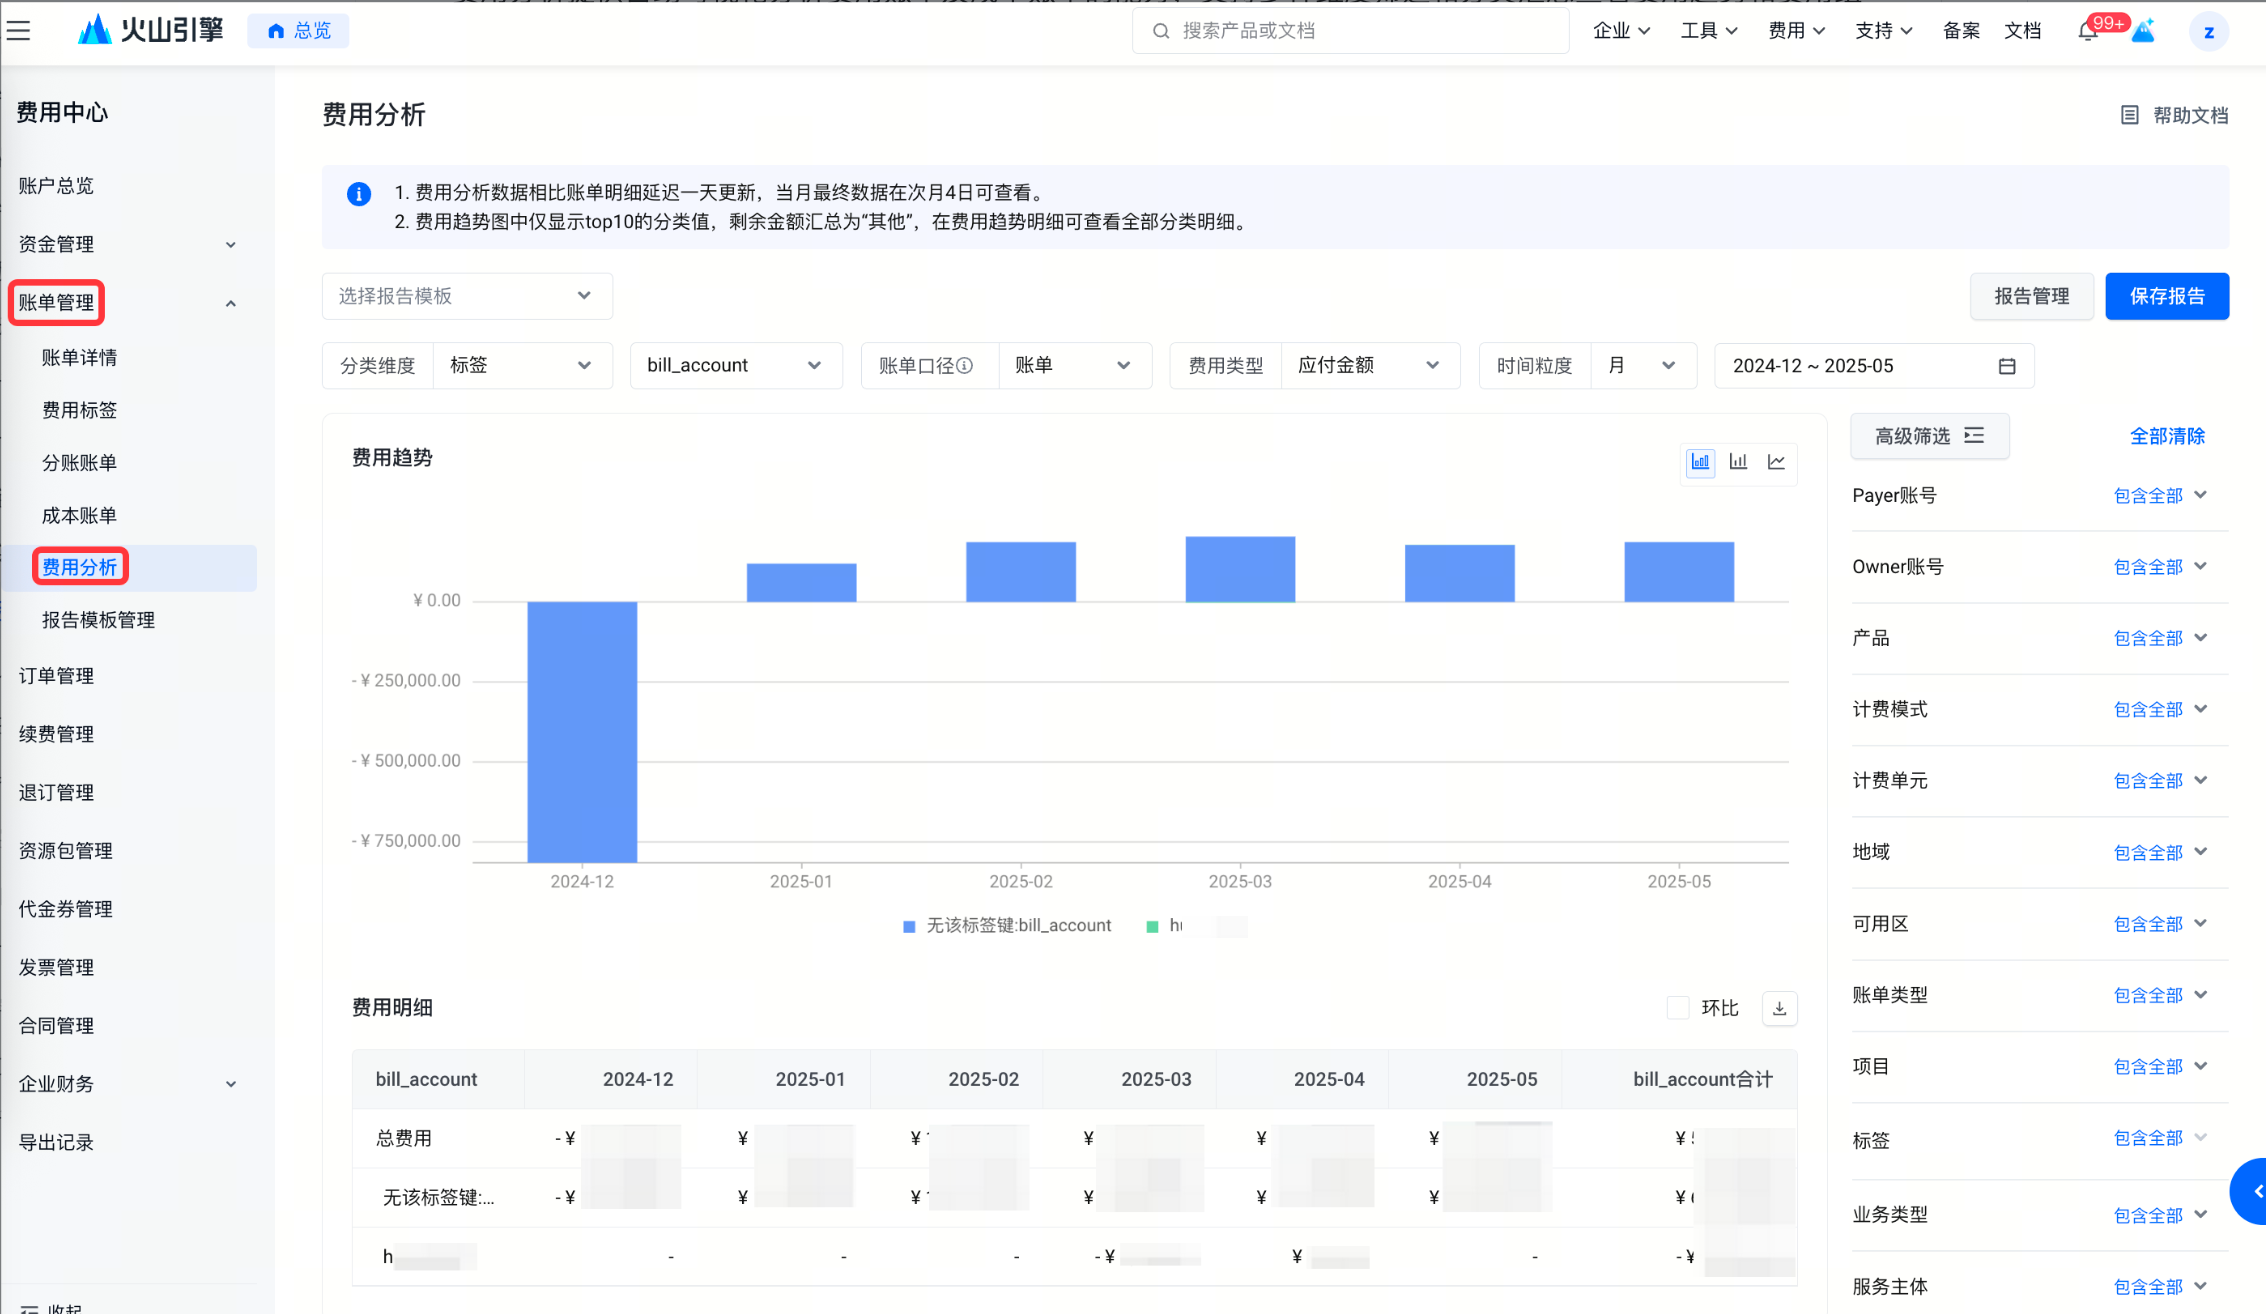Open 发票管理 in sidebar
2266x1314 pixels.
coord(56,967)
